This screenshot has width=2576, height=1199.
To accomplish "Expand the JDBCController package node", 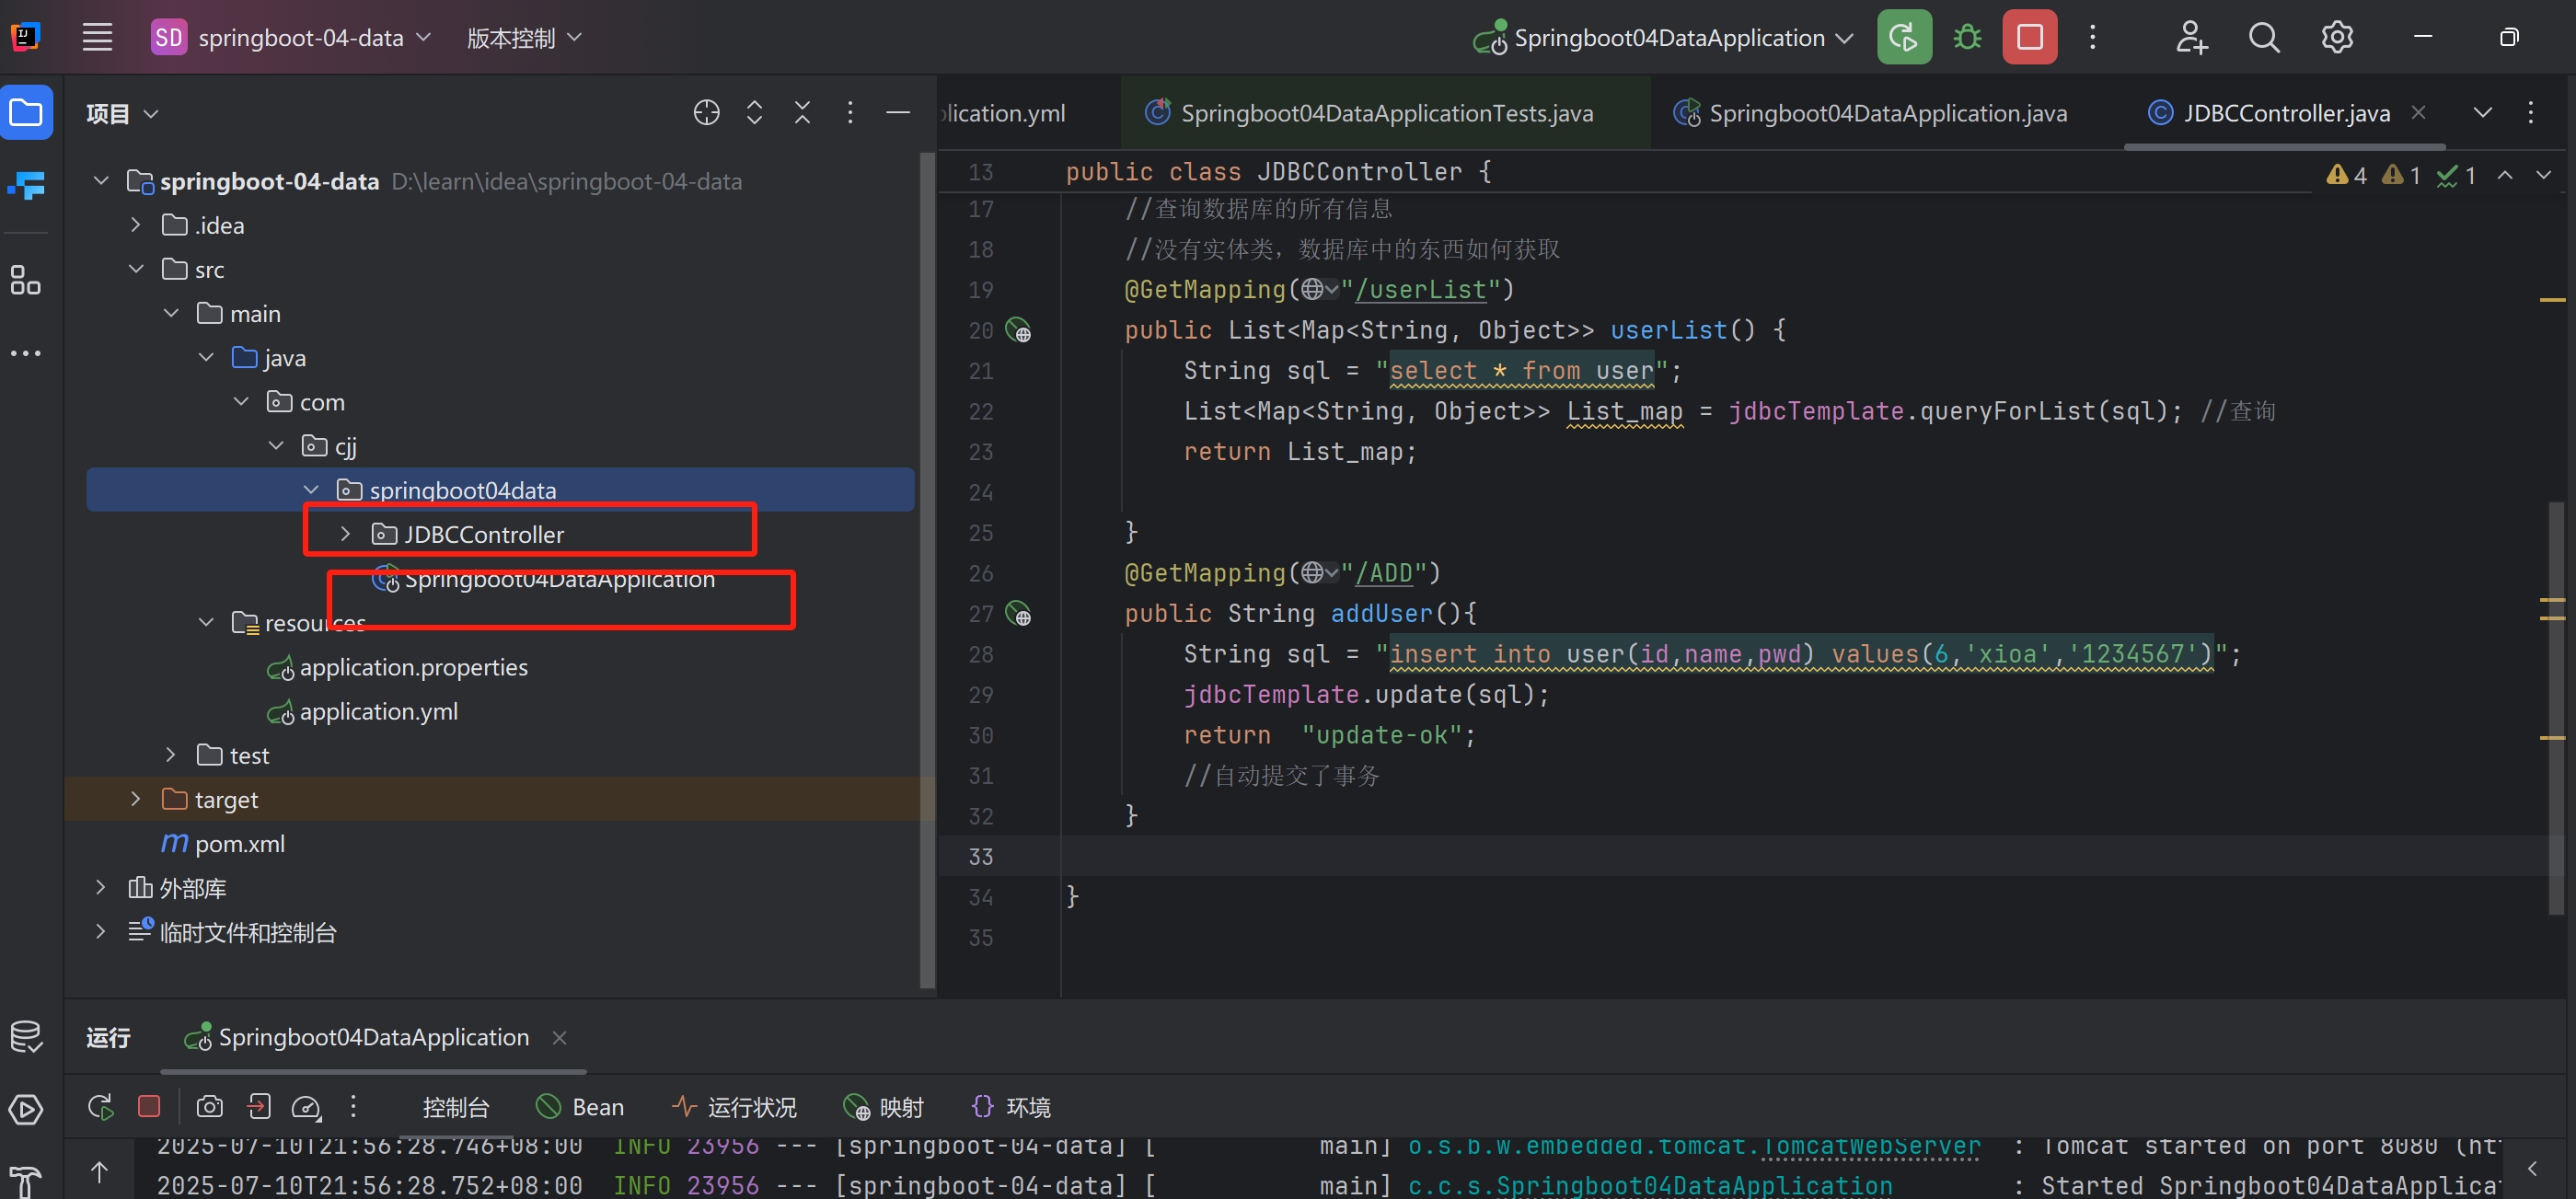I will (345, 534).
